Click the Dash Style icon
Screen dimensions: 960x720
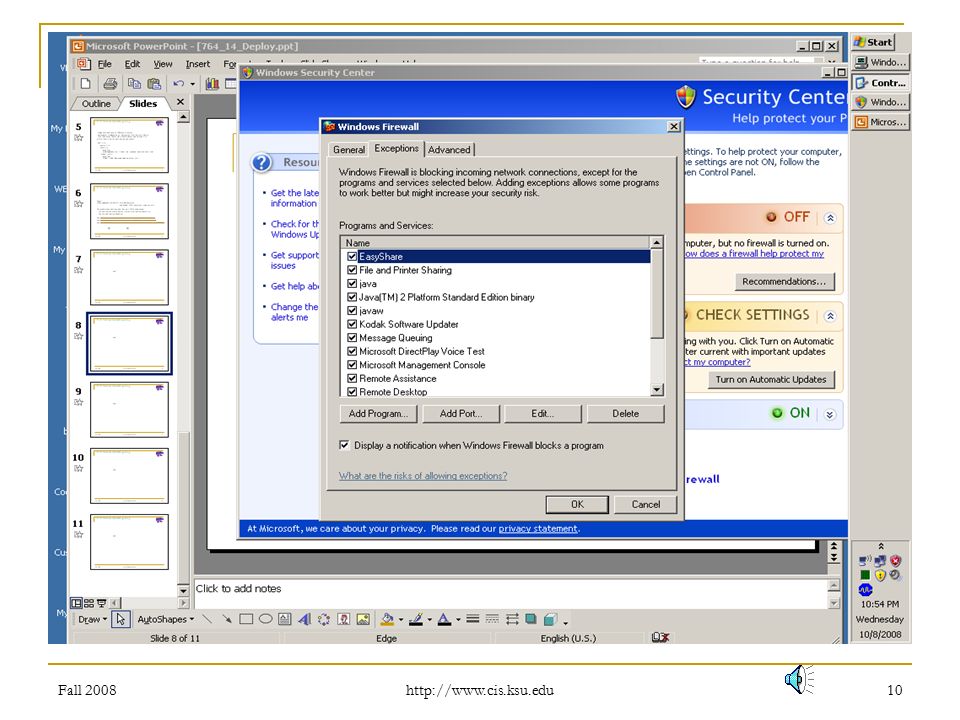[x=492, y=619]
